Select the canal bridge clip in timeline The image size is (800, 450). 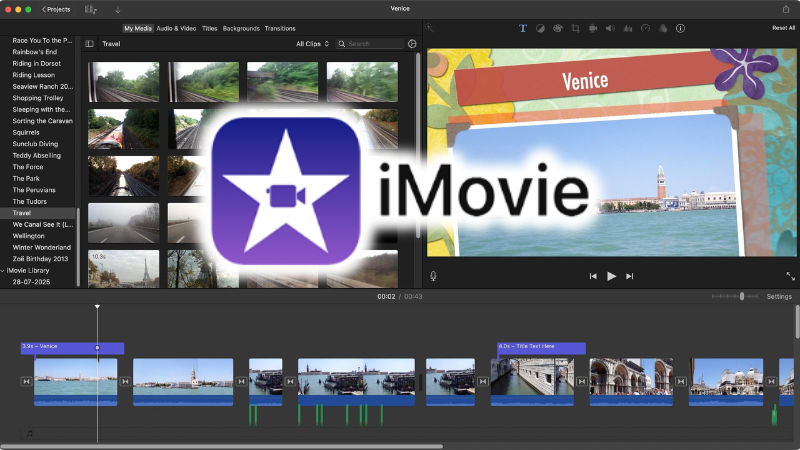coord(532,382)
